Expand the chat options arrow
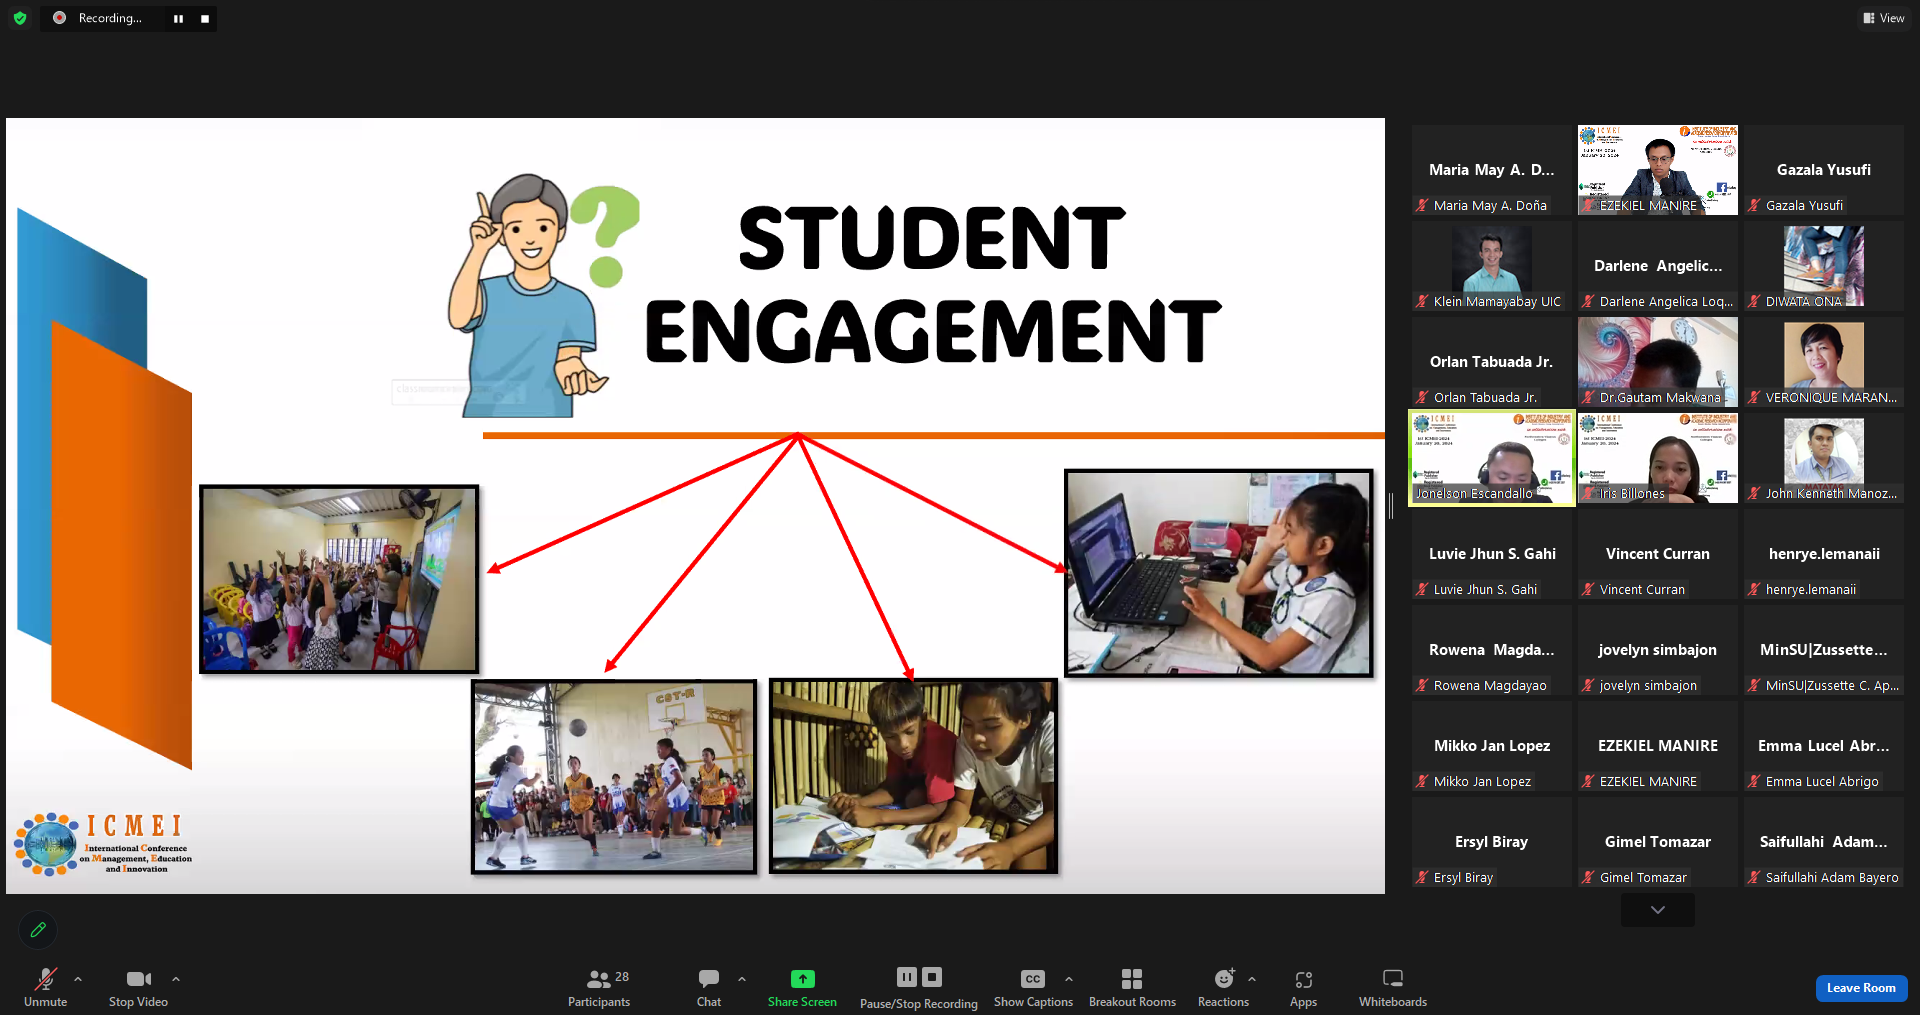 742,979
